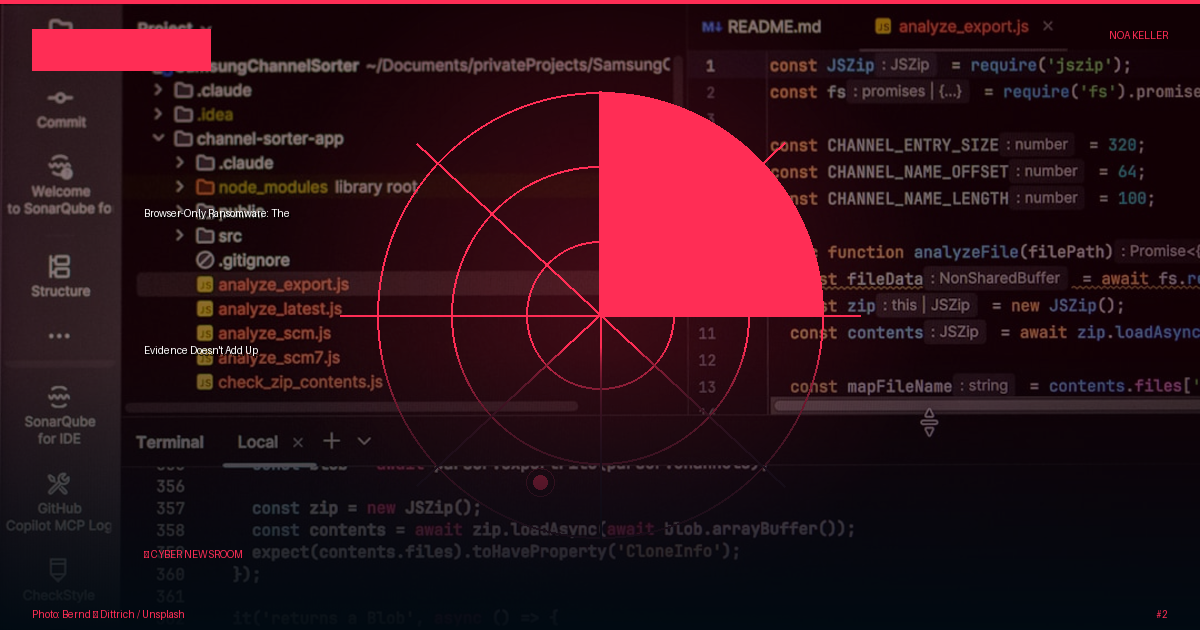Switch to the analyze_export.js tab

(952, 27)
